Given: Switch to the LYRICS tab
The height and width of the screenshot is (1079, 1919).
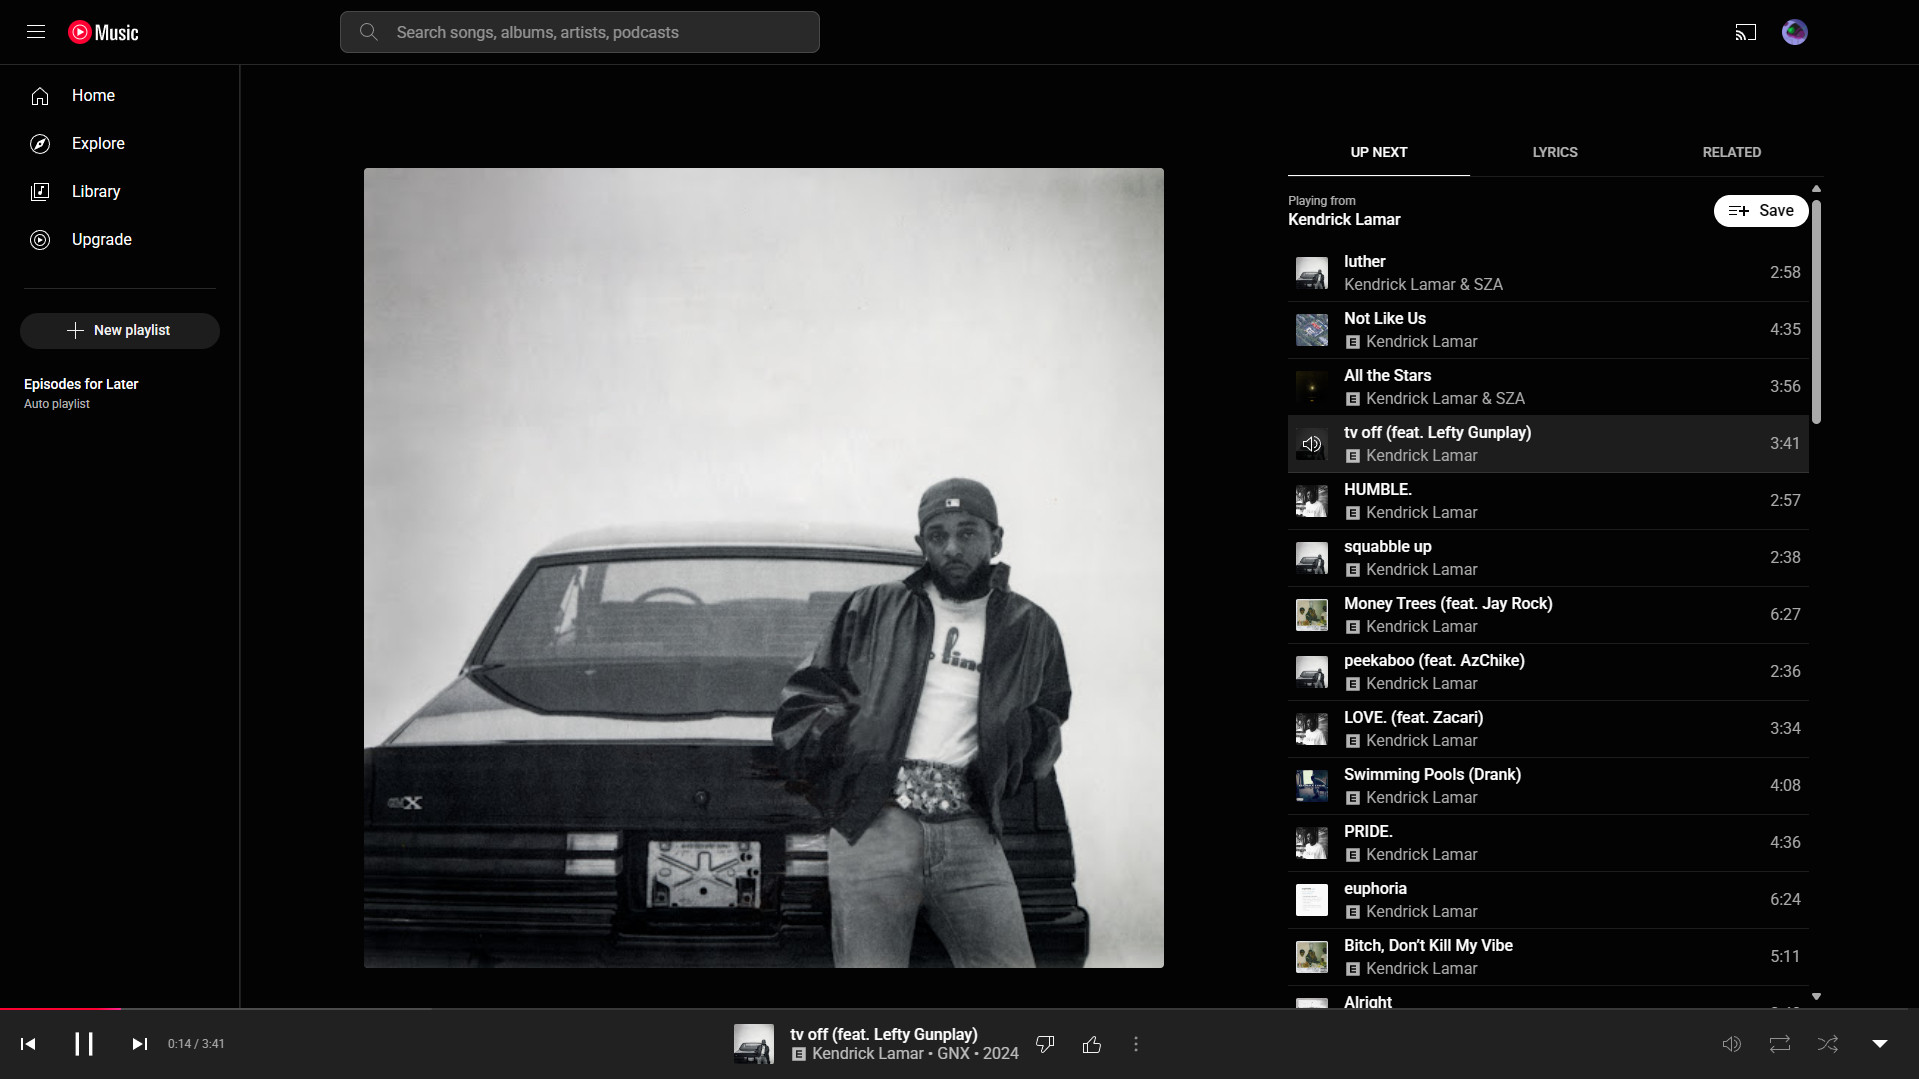Looking at the screenshot, I should [1555, 152].
